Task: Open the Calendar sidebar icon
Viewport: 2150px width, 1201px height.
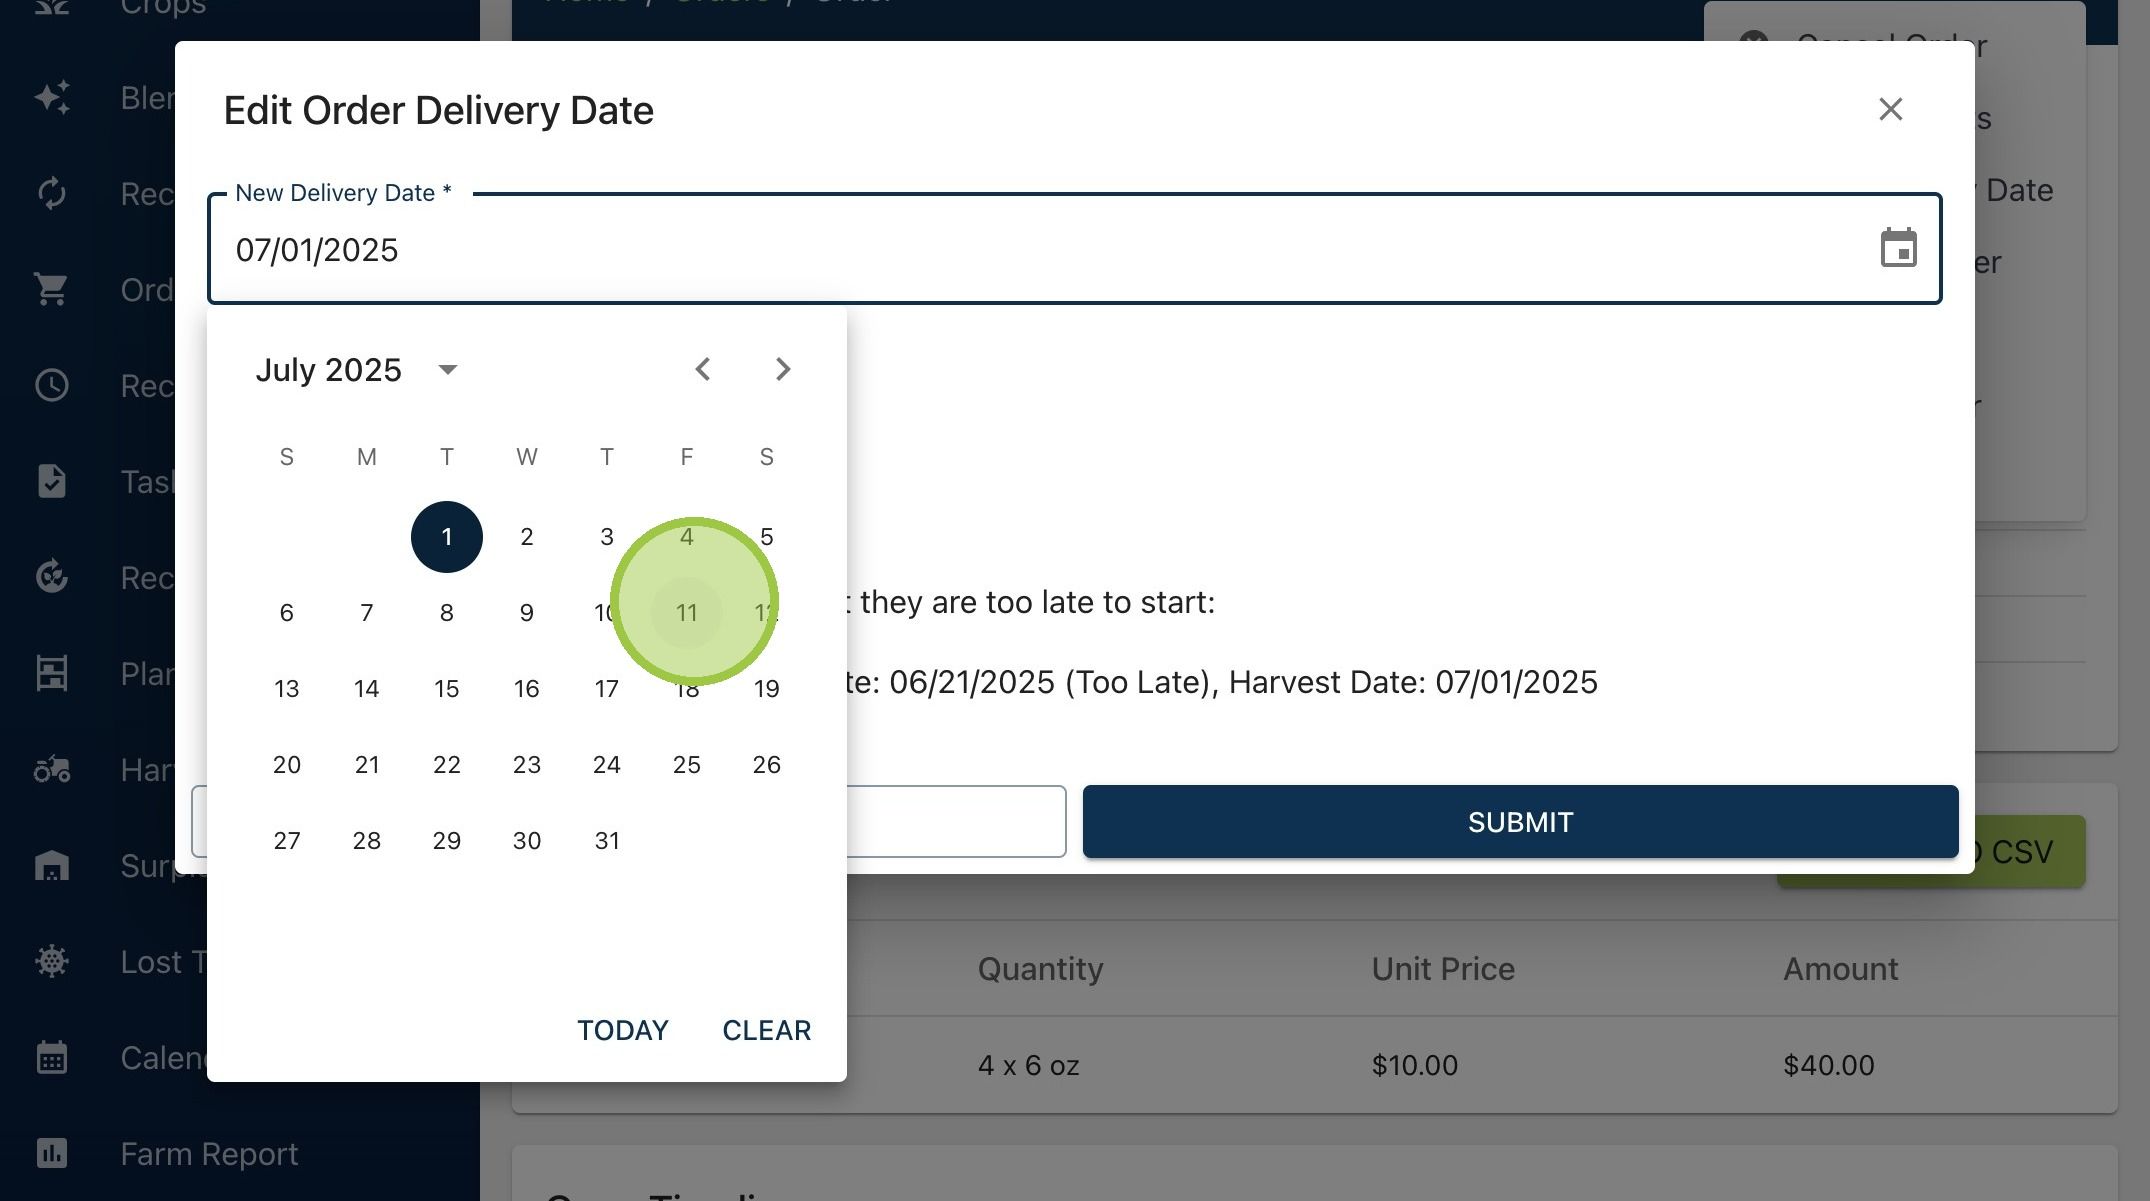Action: coord(52,1057)
